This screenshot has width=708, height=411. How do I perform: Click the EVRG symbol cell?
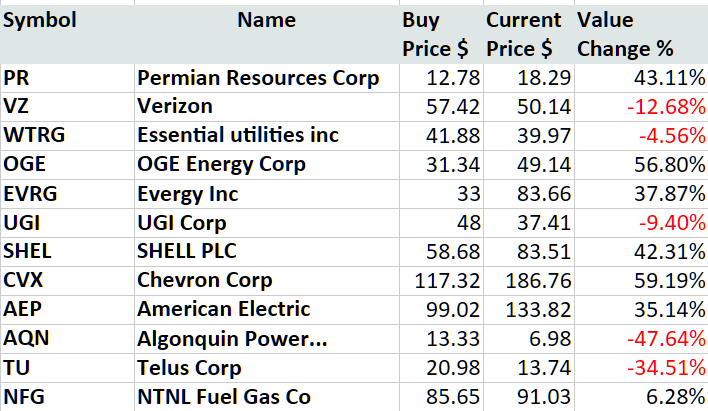coord(27,193)
